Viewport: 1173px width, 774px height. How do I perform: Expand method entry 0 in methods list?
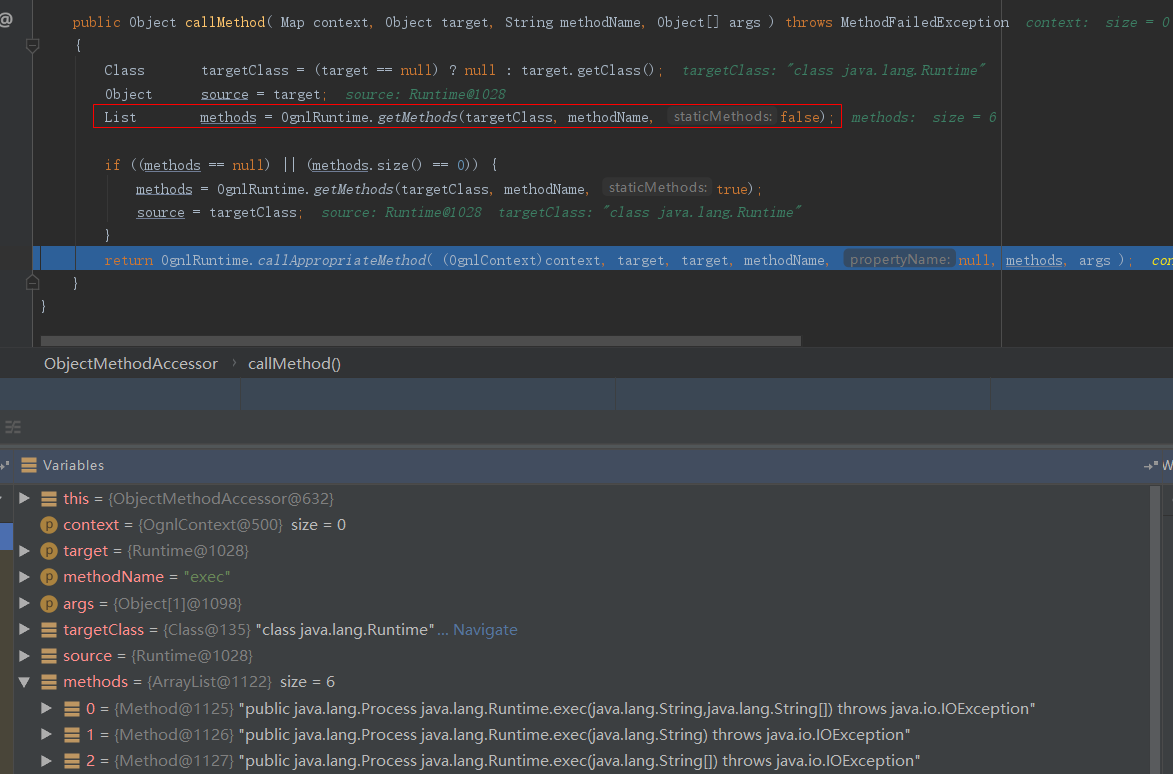46,709
